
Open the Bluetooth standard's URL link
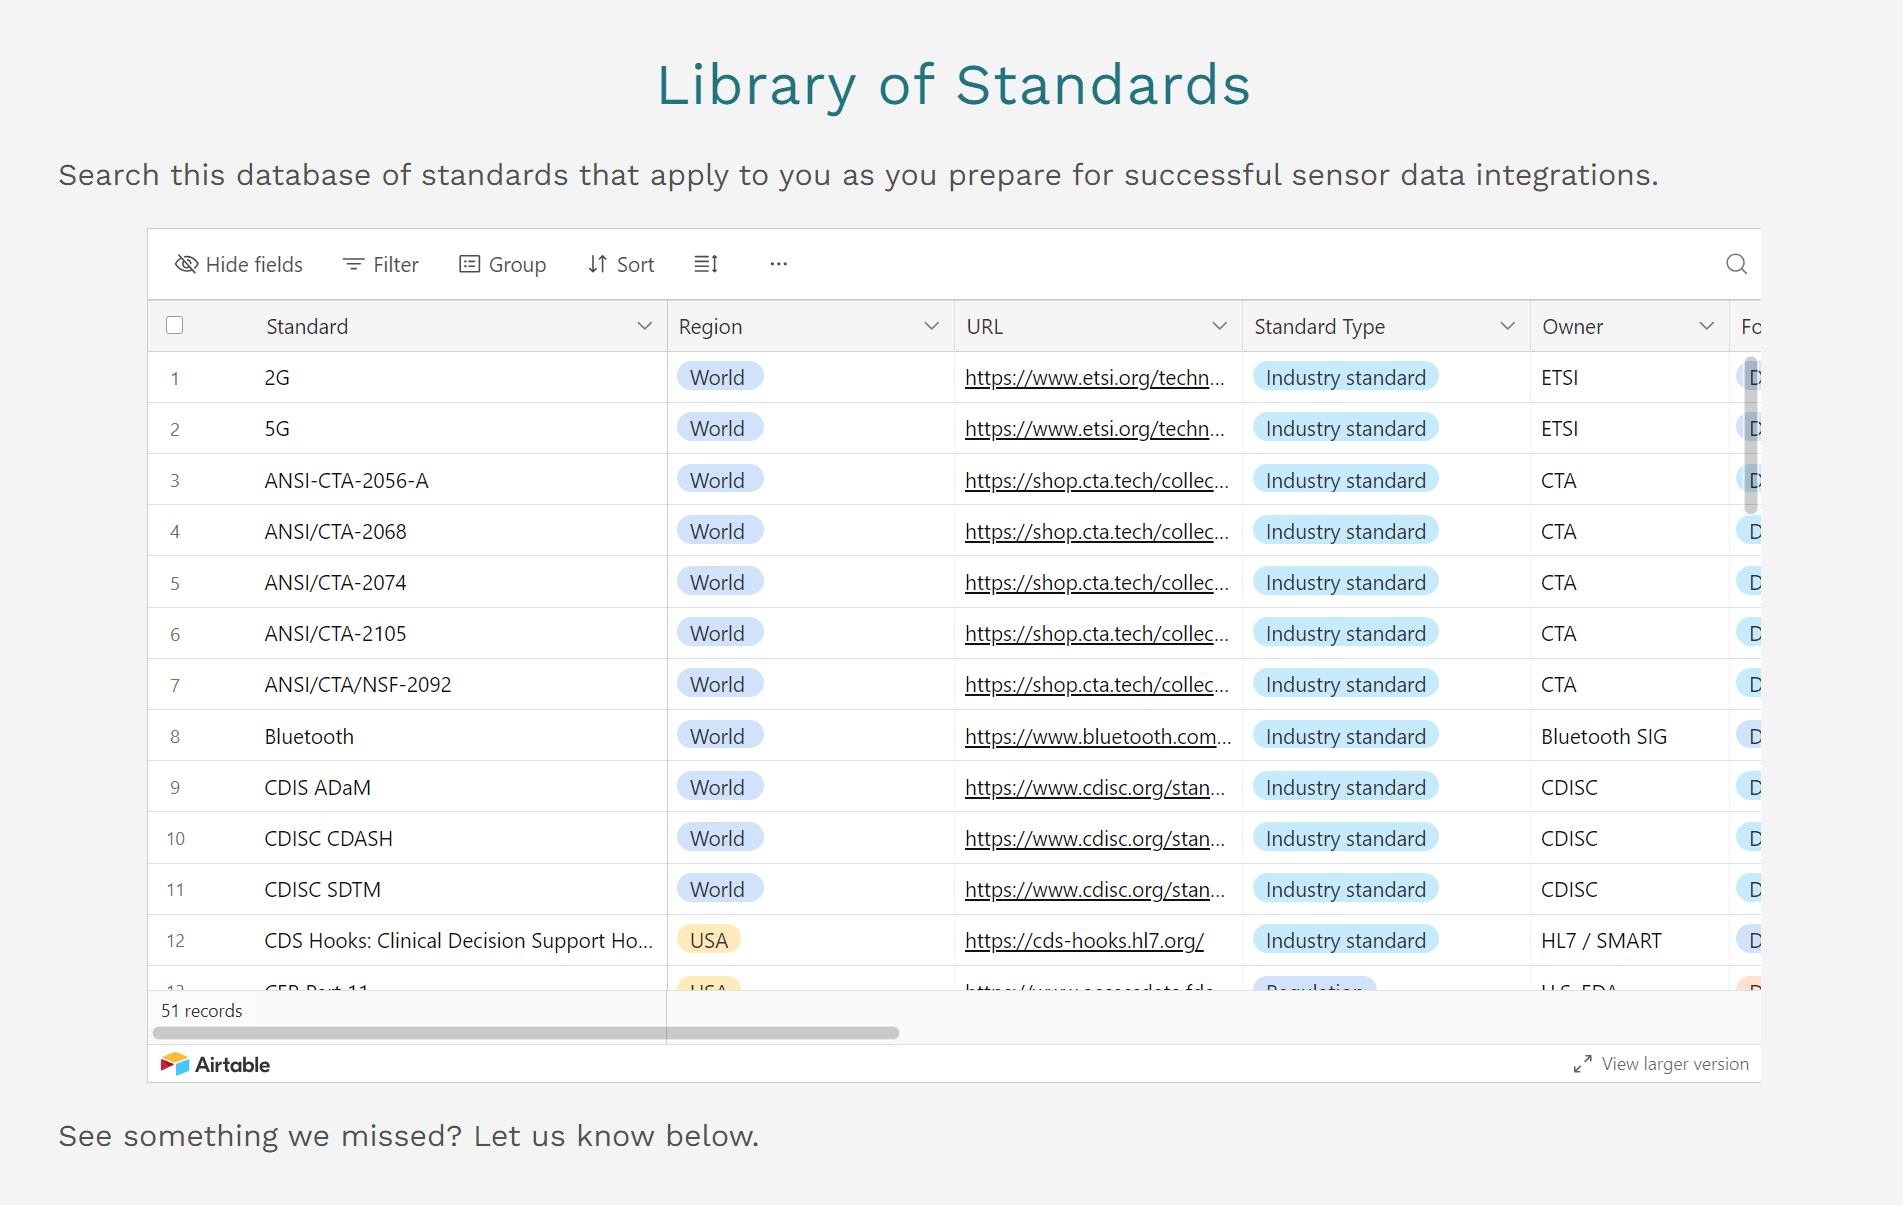tap(1097, 736)
